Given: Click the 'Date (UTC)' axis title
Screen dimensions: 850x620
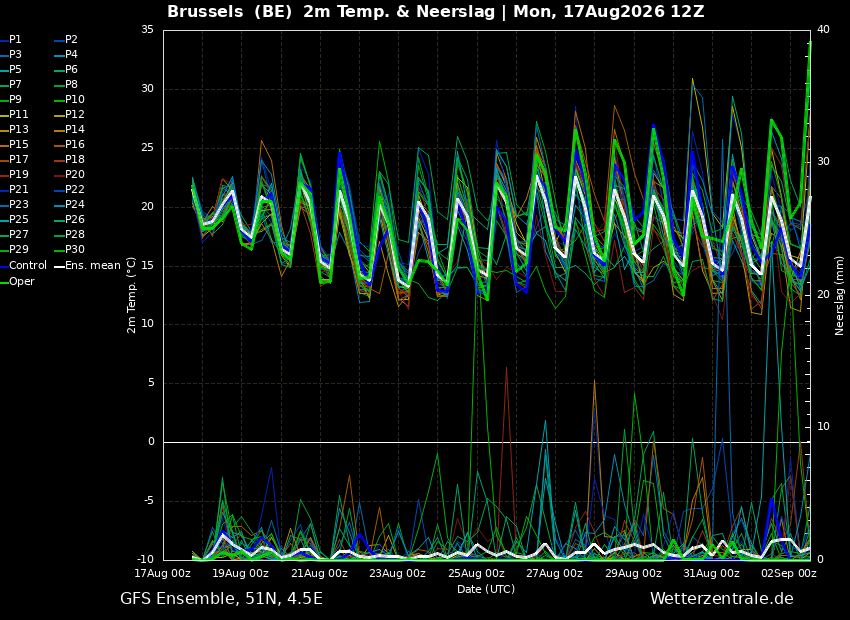Looking at the screenshot, I should (x=486, y=589).
